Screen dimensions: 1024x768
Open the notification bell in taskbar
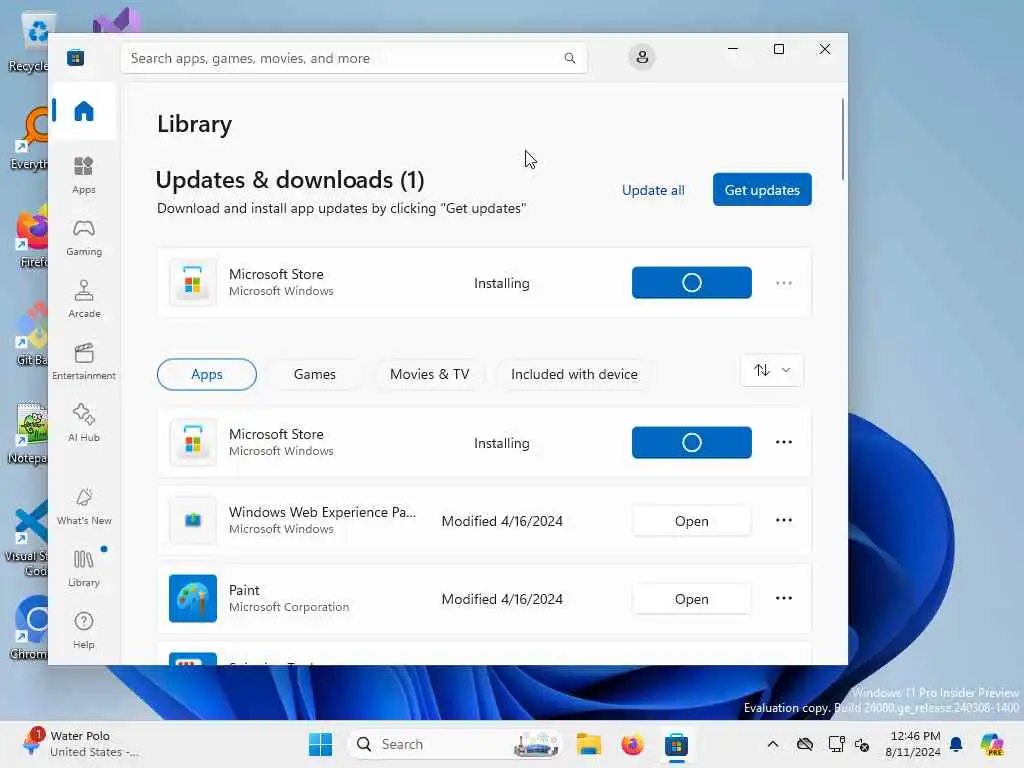(x=956, y=744)
